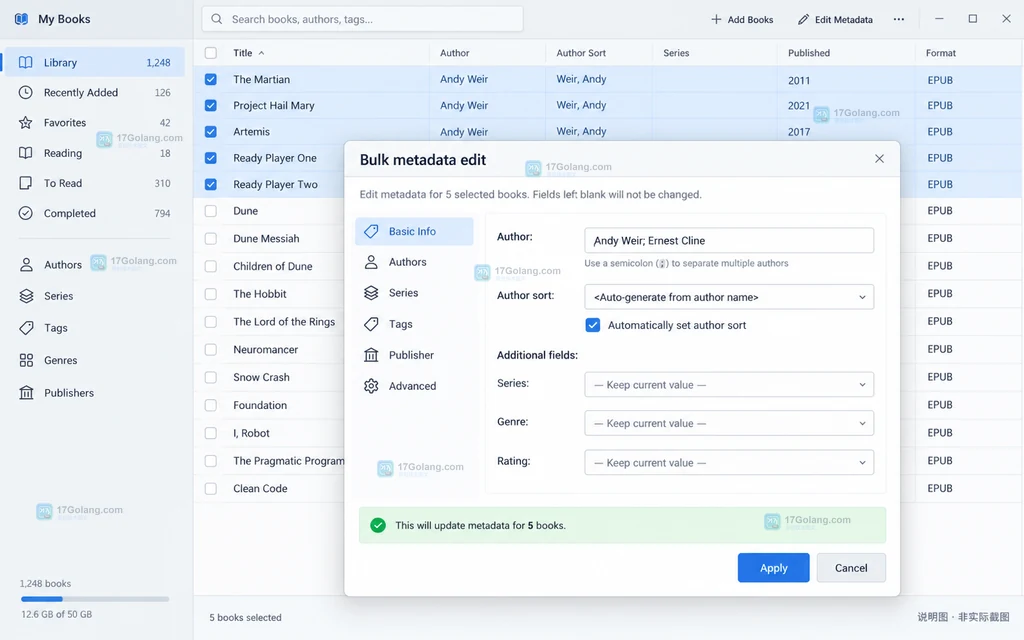Click the Advanced gear icon in dialog

pos(371,386)
